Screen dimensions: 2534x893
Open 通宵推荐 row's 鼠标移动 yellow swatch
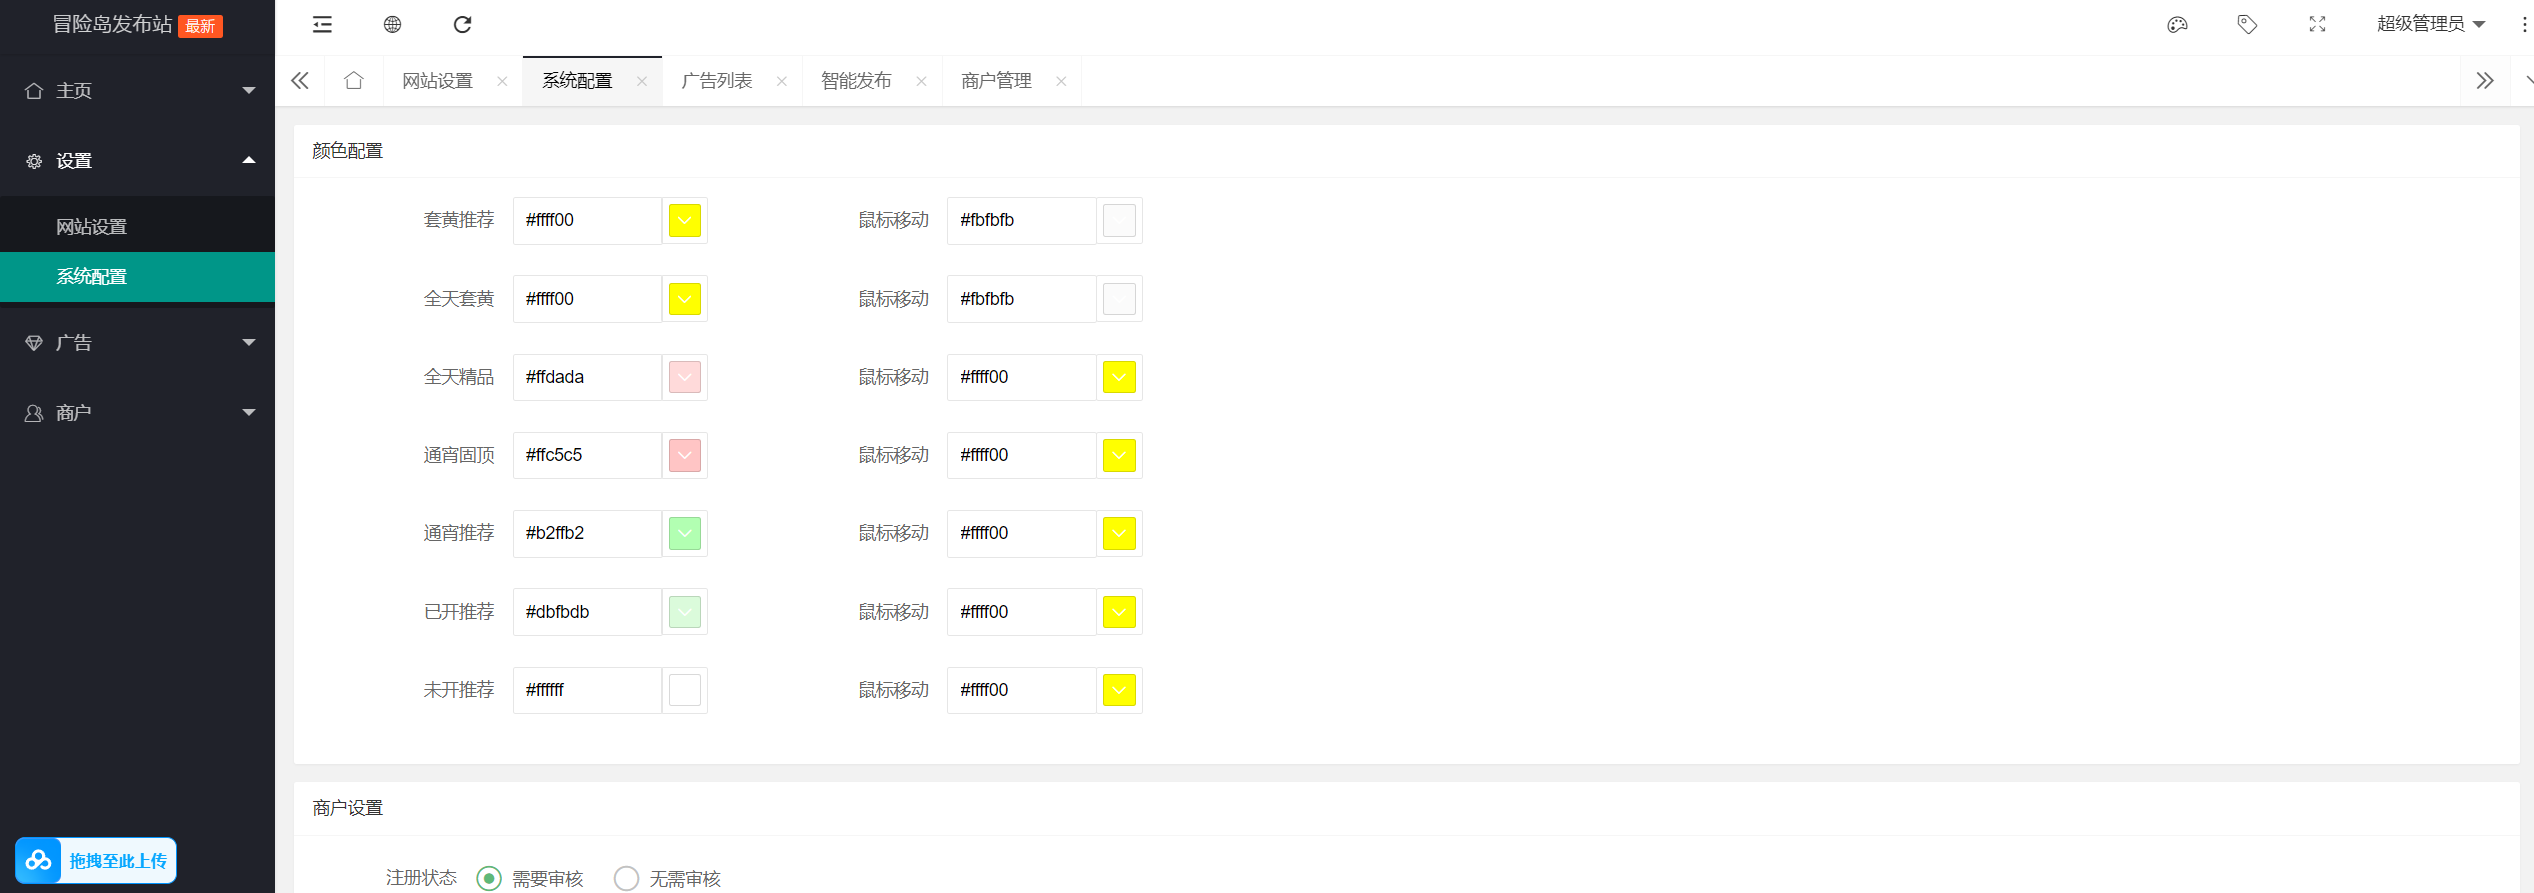click(1119, 533)
